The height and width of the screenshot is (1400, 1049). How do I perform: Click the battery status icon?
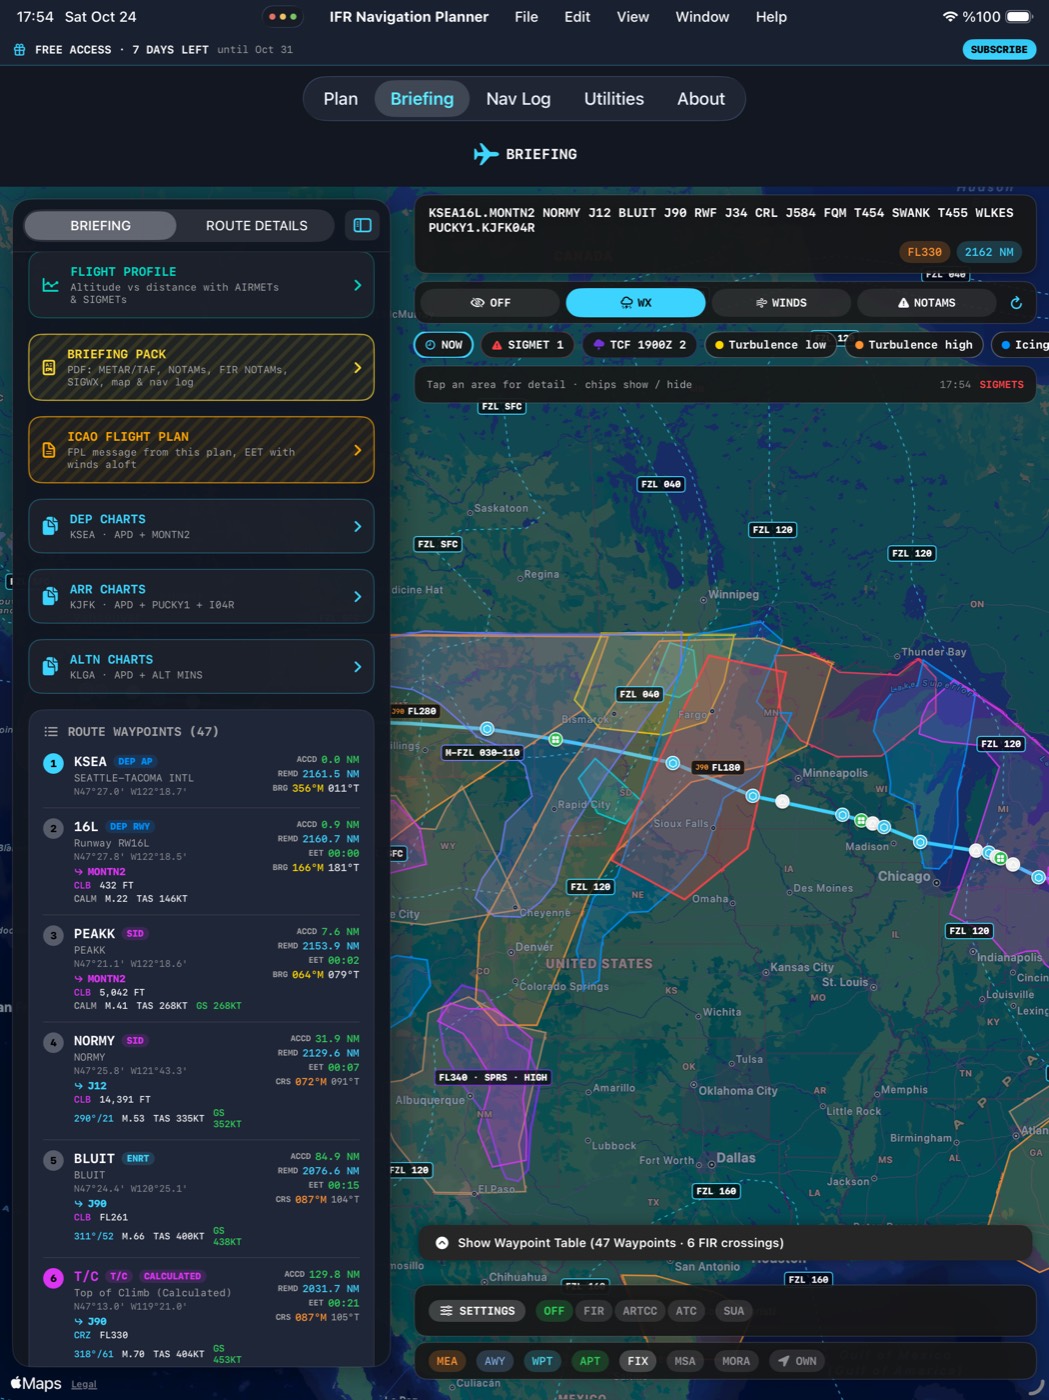pyautogui.click(x=1020, y=17)
